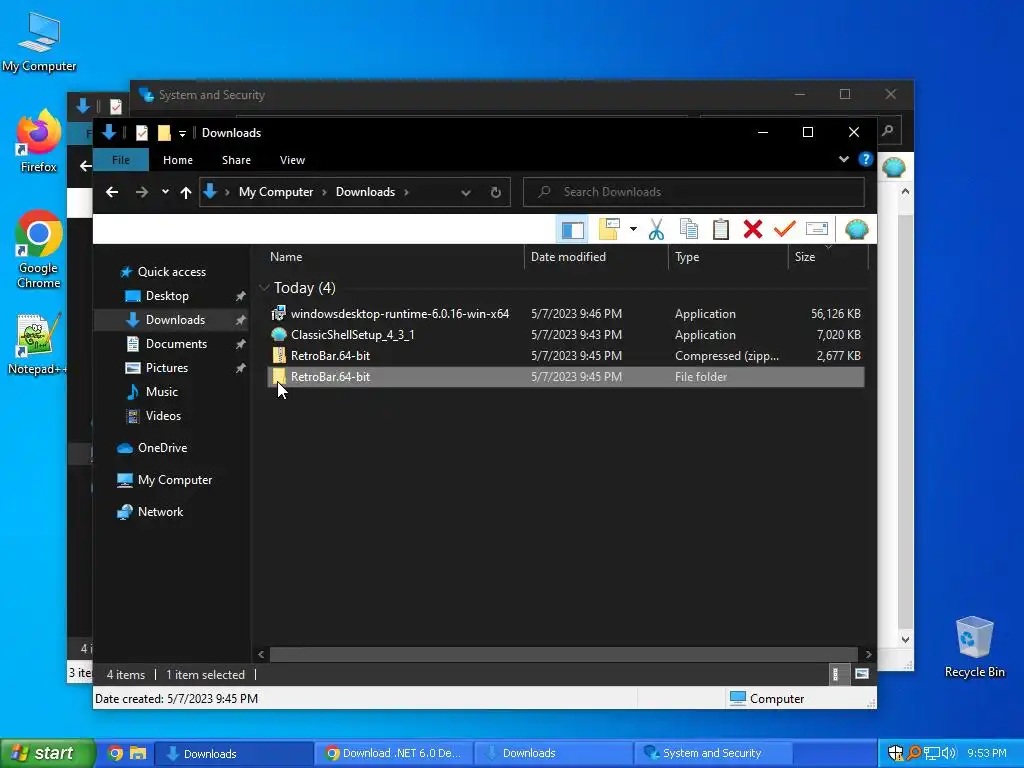Click the red X Delete toolbar icon
This screenshot has height=768, width=1024.
coord(752,230)
